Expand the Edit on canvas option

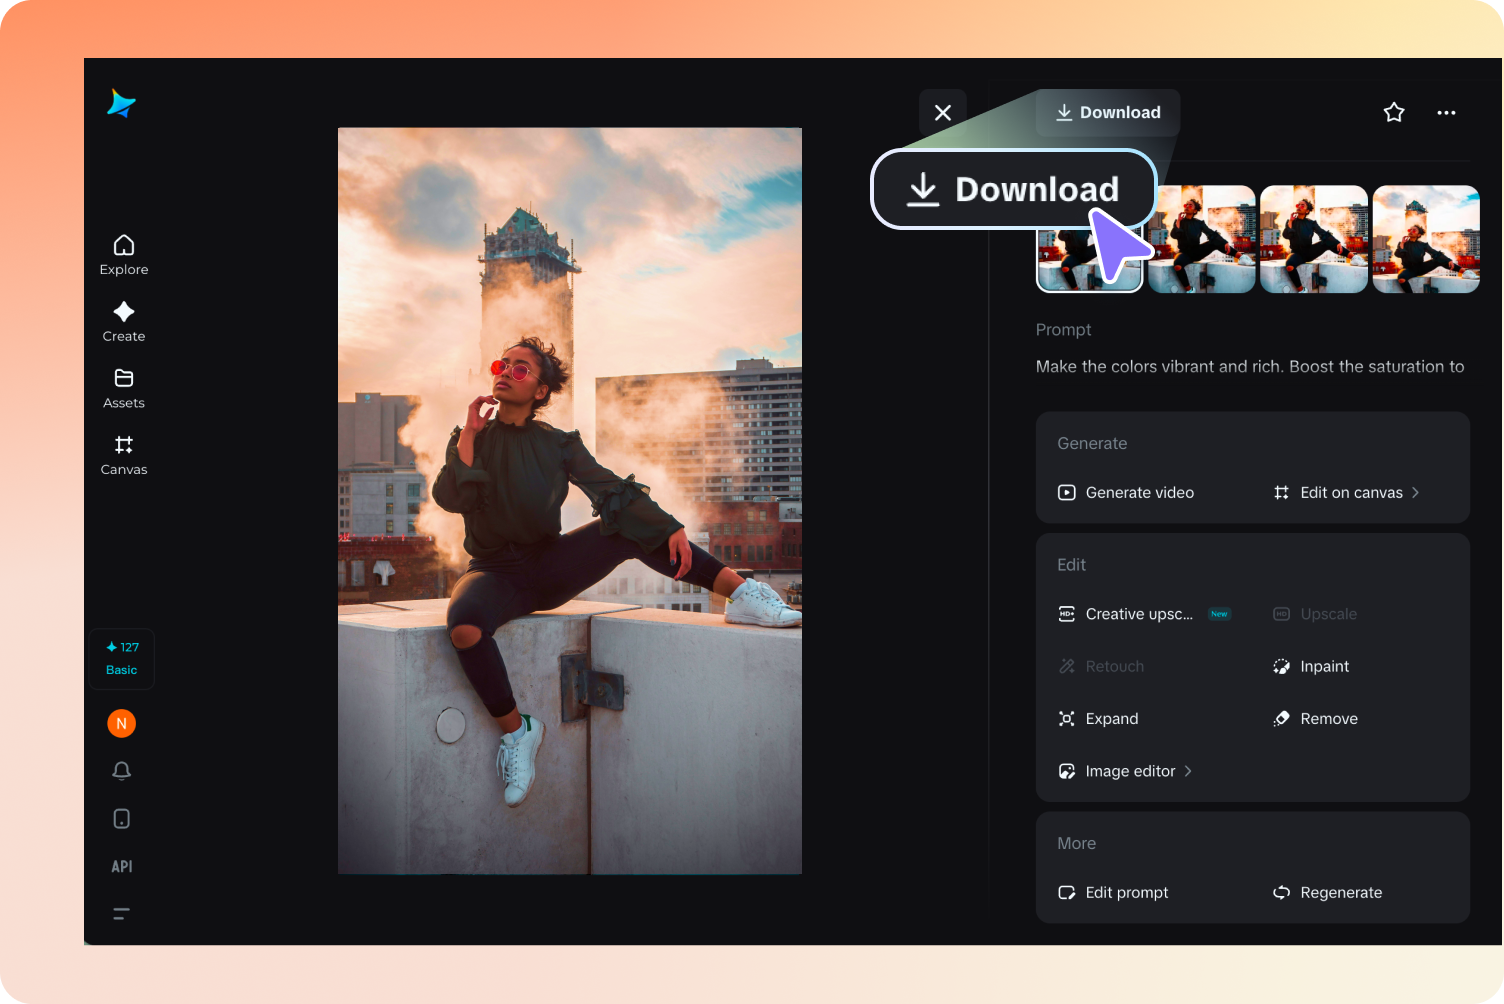(x=1352, y=492)
